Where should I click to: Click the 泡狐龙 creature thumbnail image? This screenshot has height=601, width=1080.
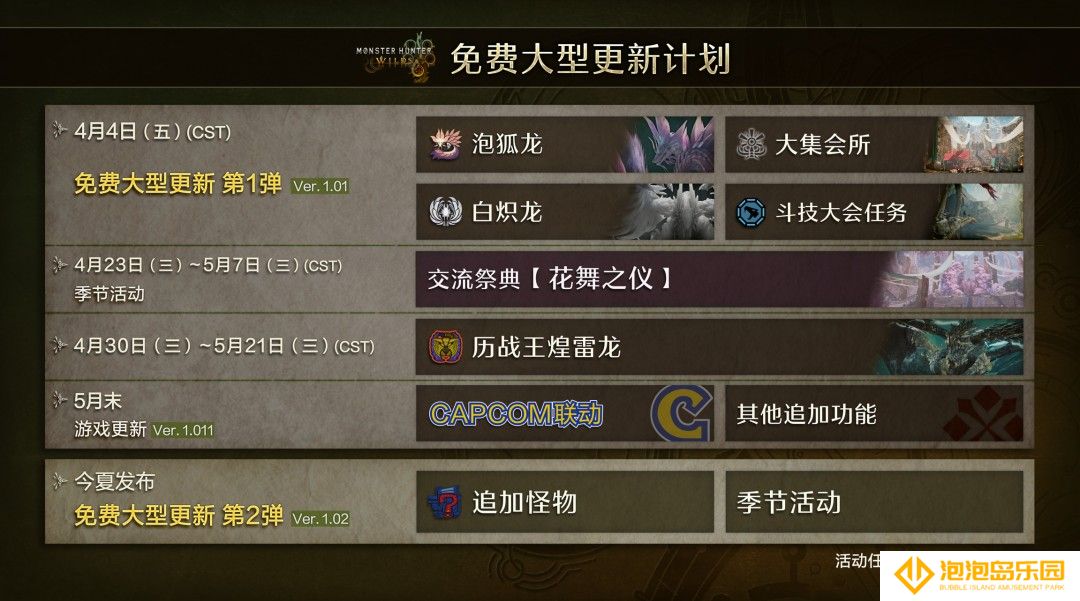[665, 145]
